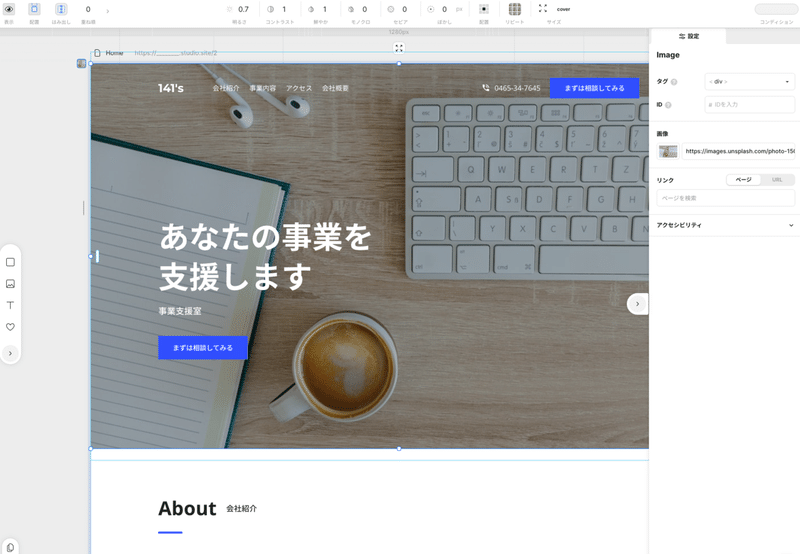Select the text T tool in sidebar
The image size is (800, 554).
click(x=10, y=305)
